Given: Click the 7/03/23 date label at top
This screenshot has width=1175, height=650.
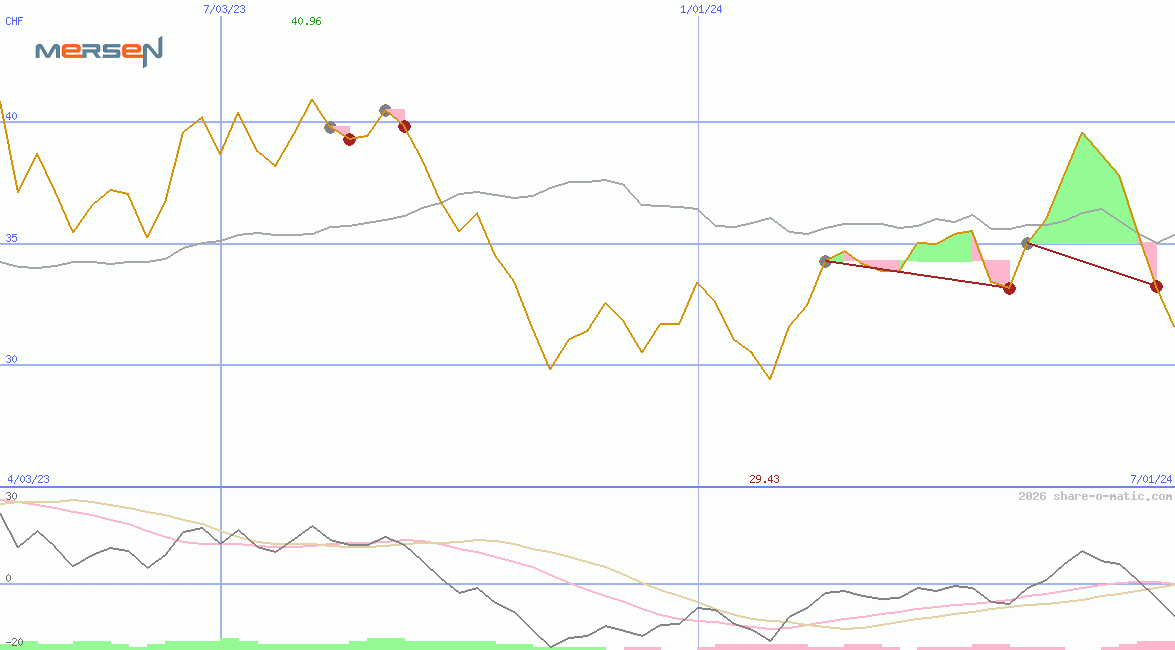Looking at the screenshot, I should [x=224, y=8].
